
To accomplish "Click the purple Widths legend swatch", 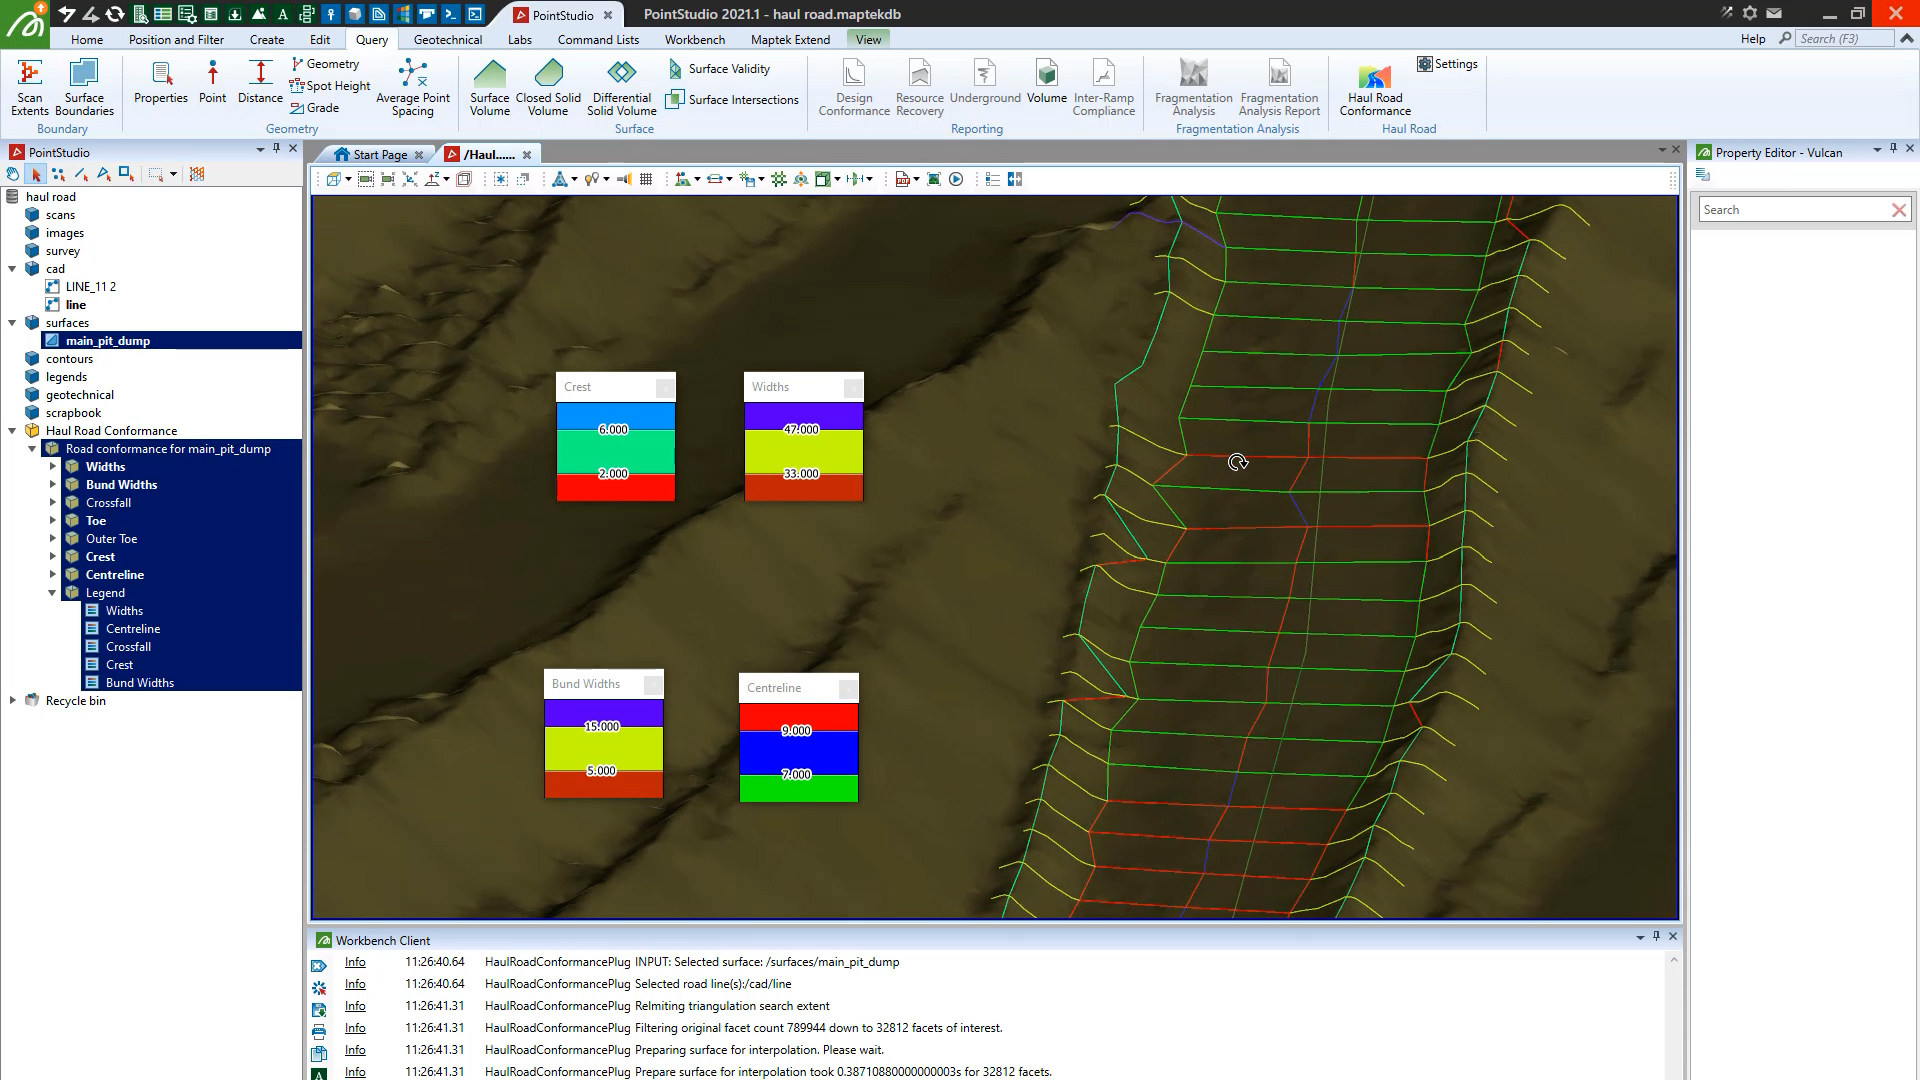I will 803,412.
